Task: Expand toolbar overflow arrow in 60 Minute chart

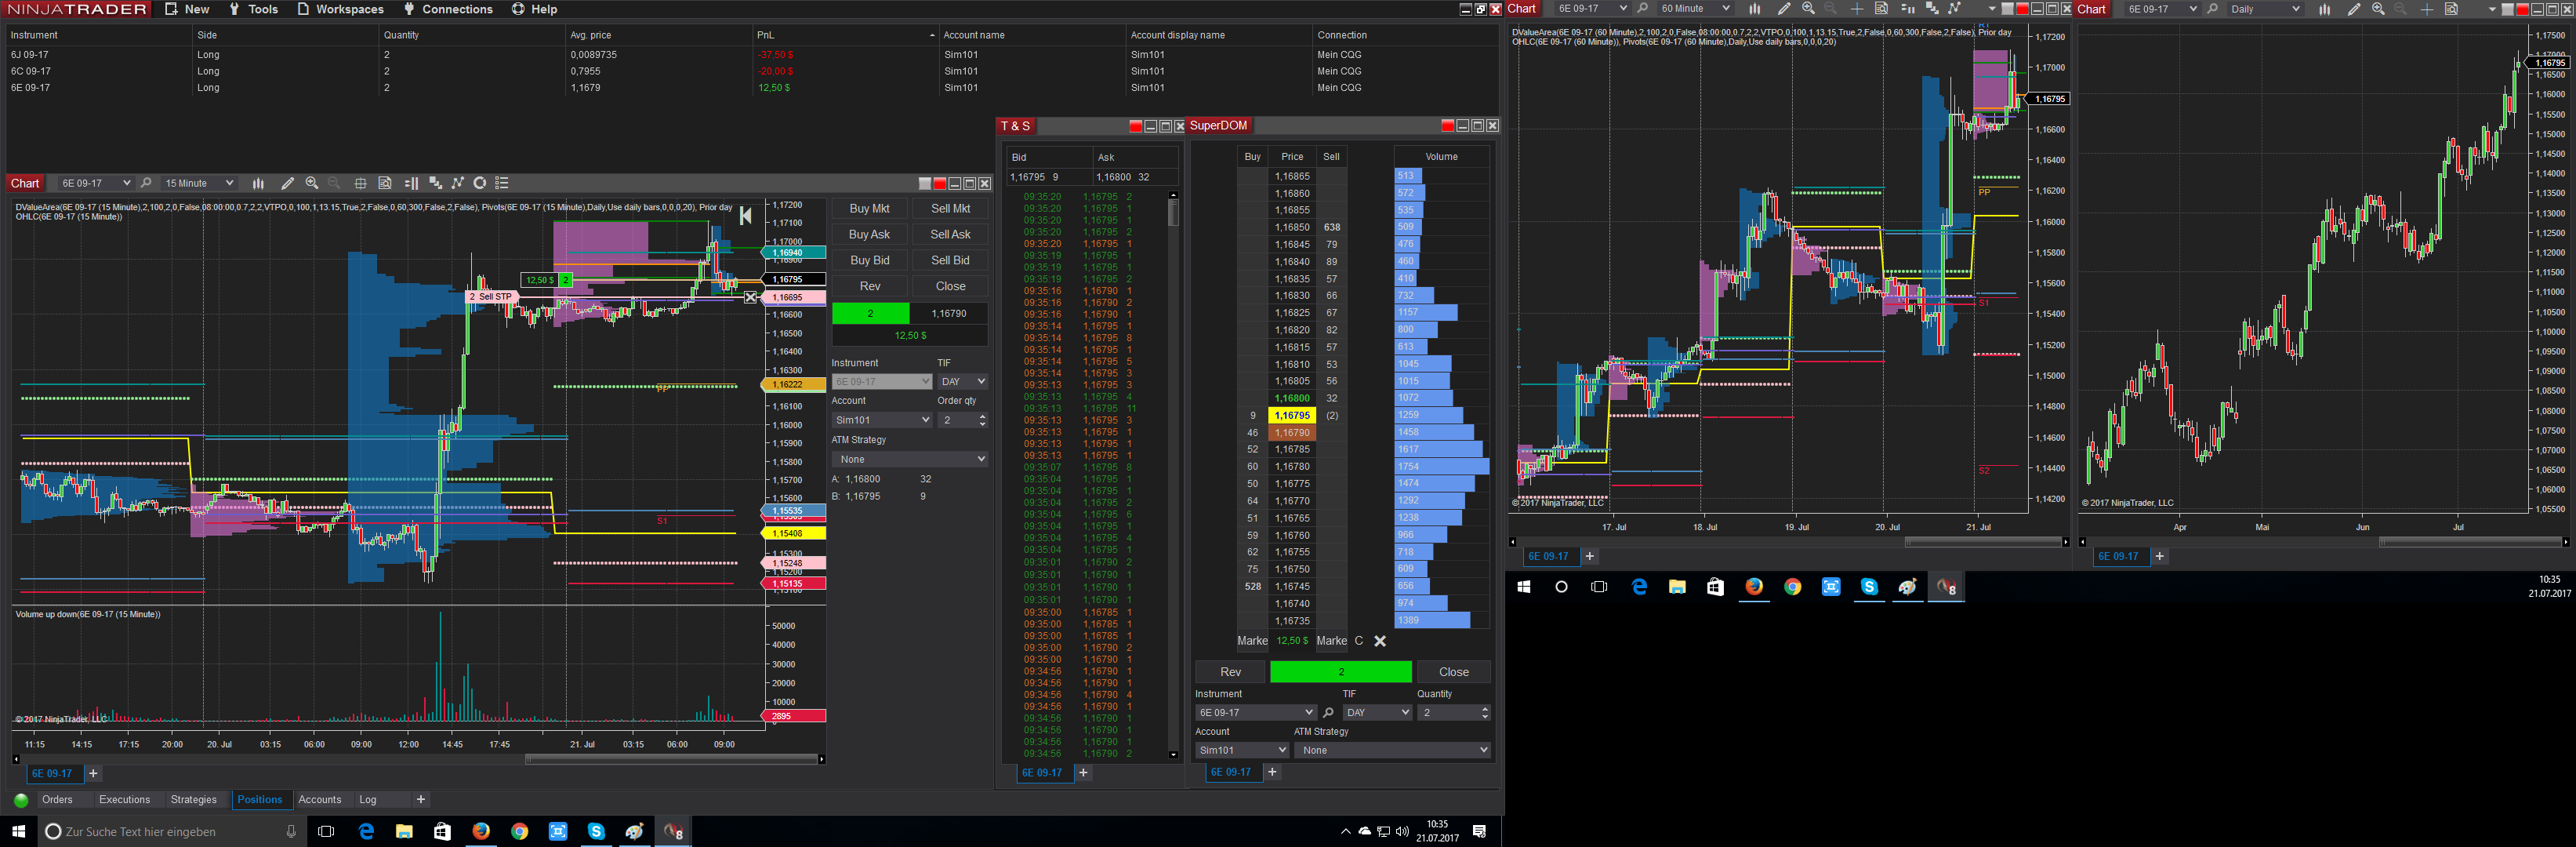Action: coord(1992,9)
